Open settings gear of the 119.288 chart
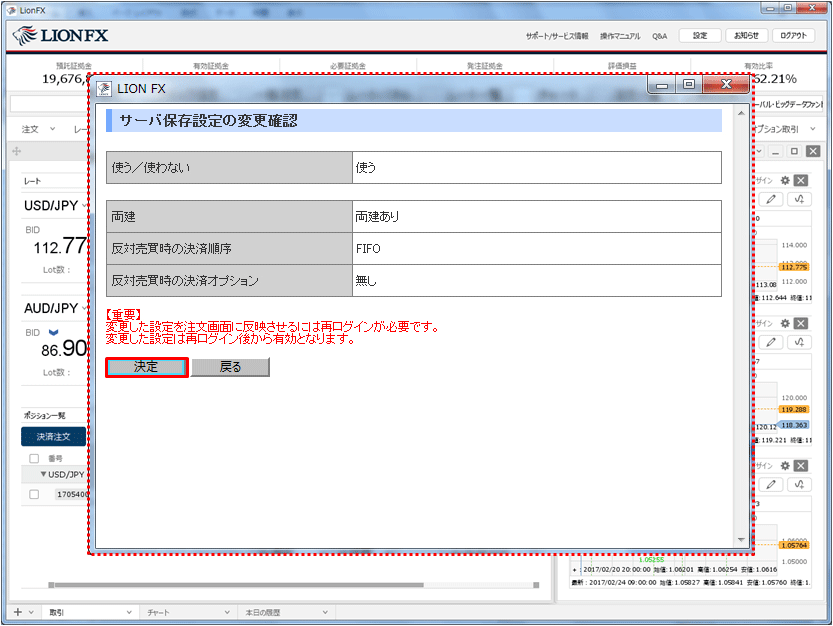Viewport: 833px width, 626px height. [x=785, y=324]
